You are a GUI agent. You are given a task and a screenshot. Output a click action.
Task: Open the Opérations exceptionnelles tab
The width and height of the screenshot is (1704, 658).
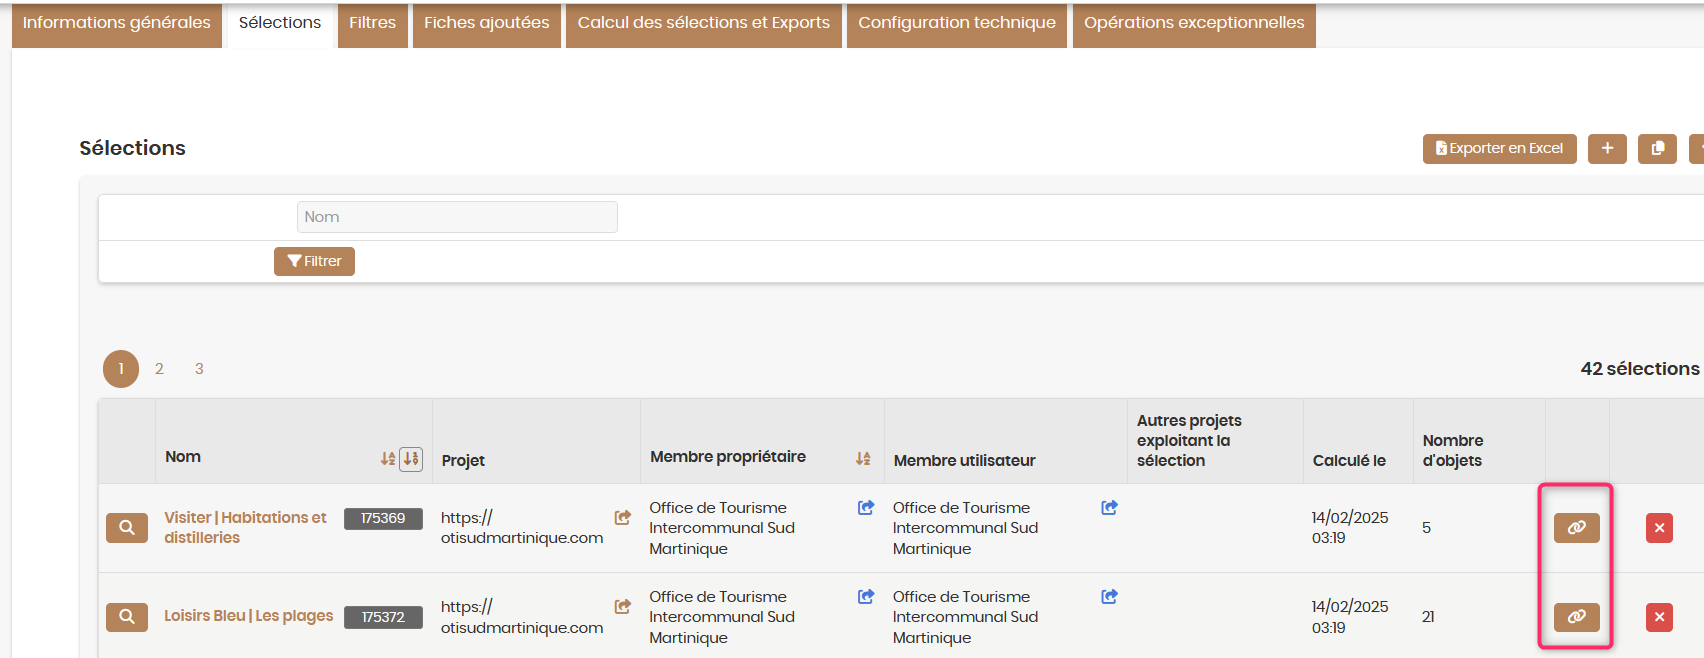(x=1194, y=23)
